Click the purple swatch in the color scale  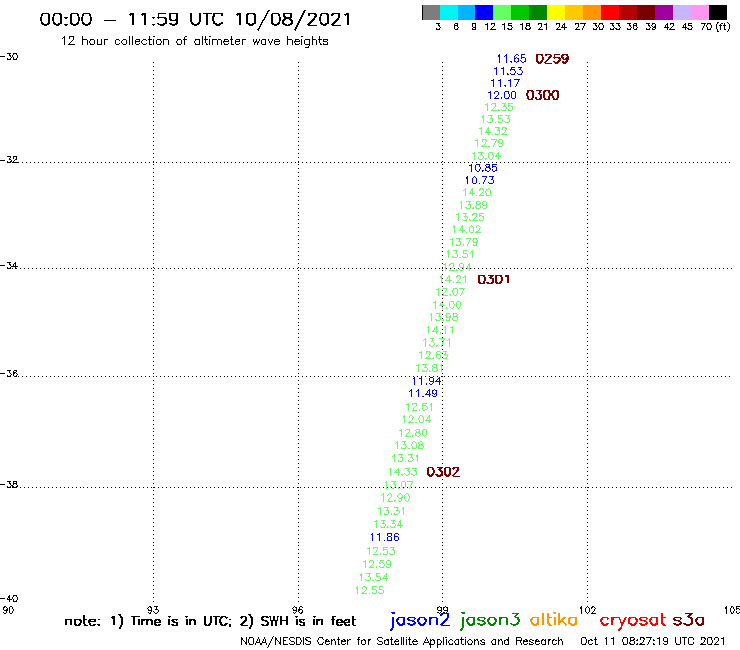click(x=664, y=12)
